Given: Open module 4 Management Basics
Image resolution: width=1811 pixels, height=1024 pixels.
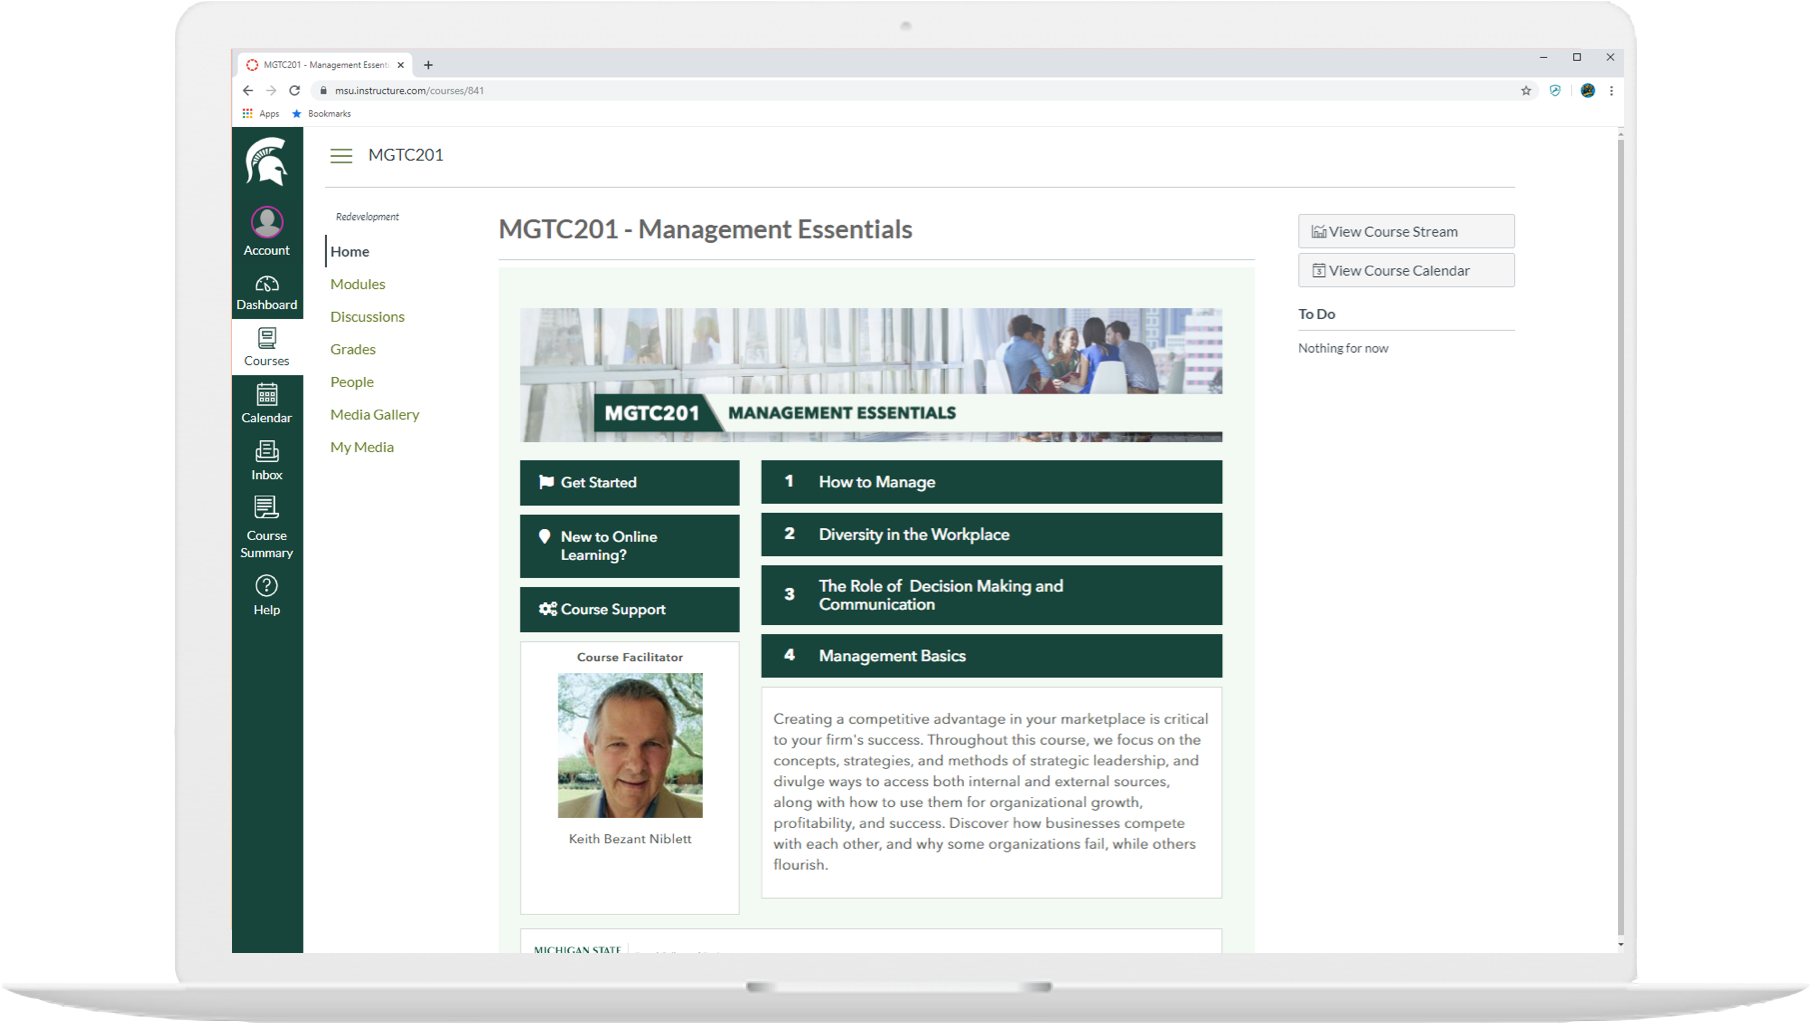Looking at the screenshot, I should click(x=991, y=656).
